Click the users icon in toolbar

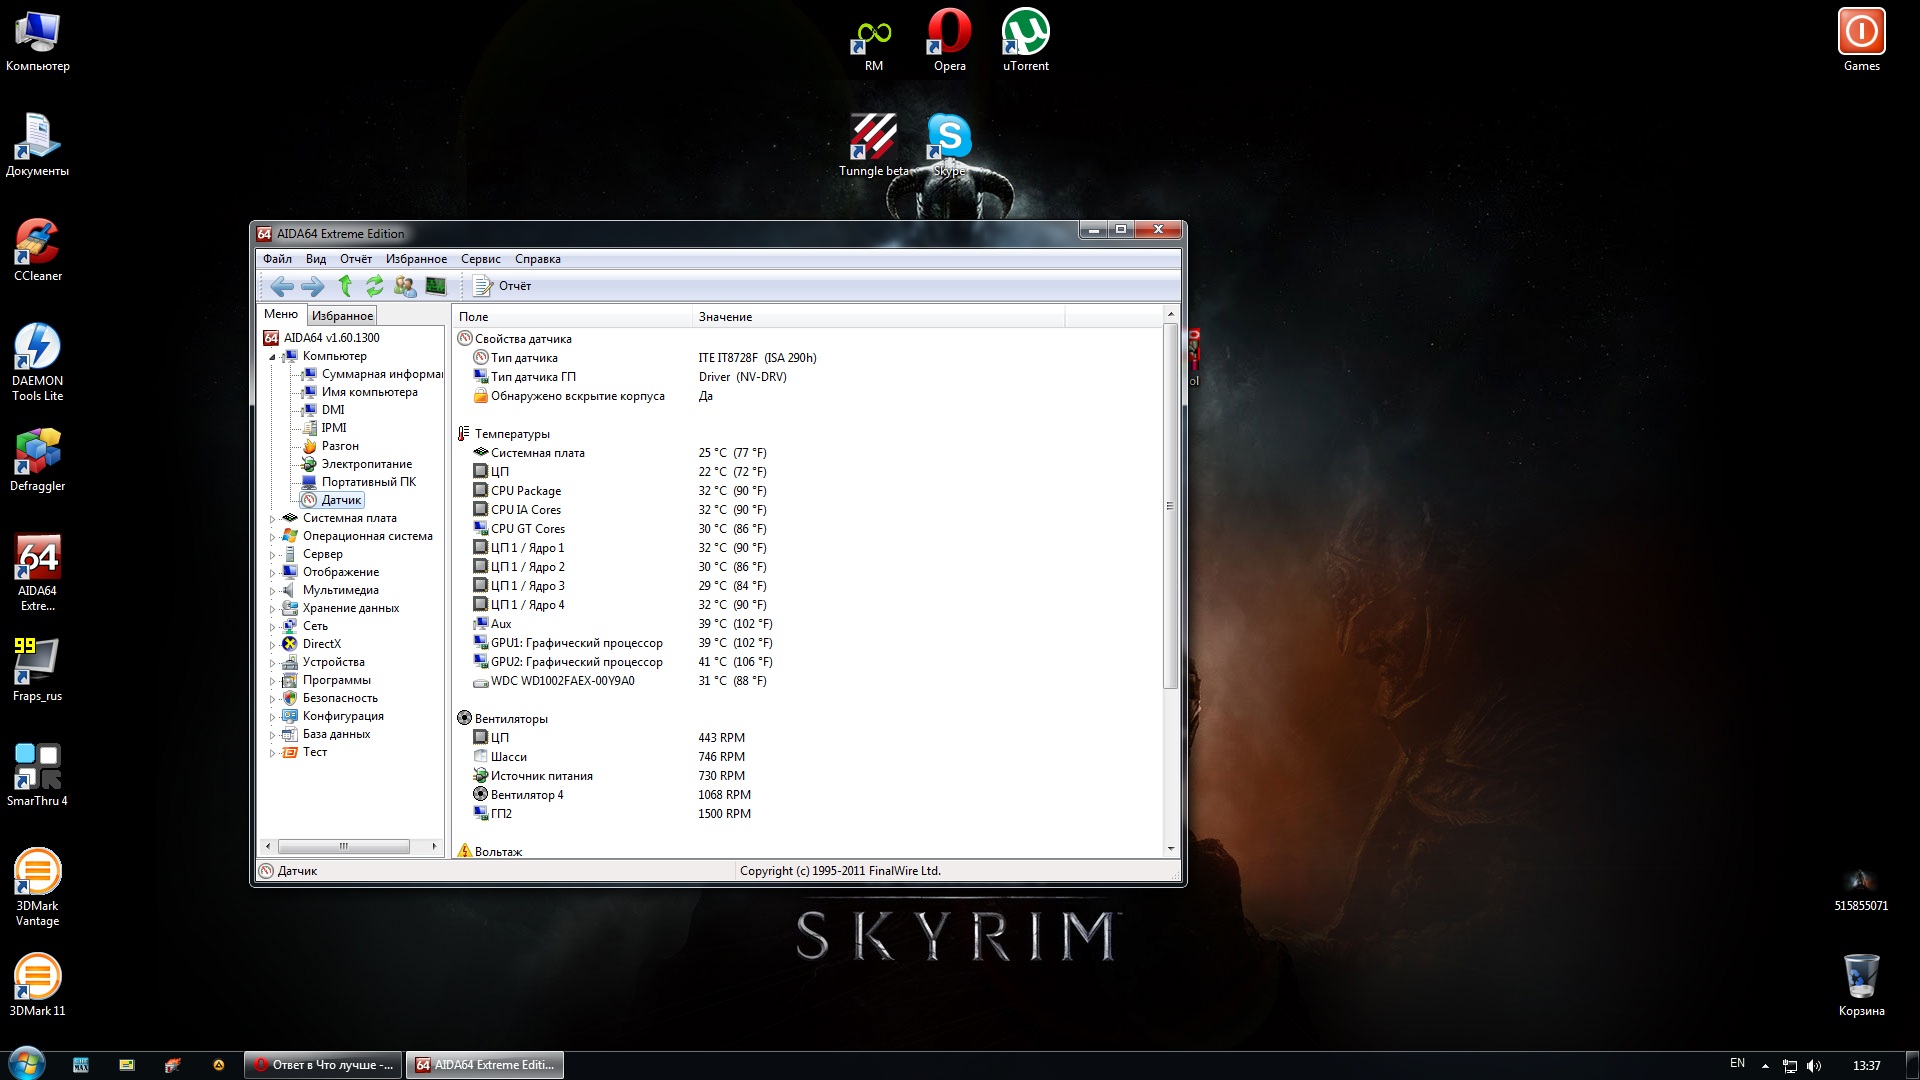point(405,287)
